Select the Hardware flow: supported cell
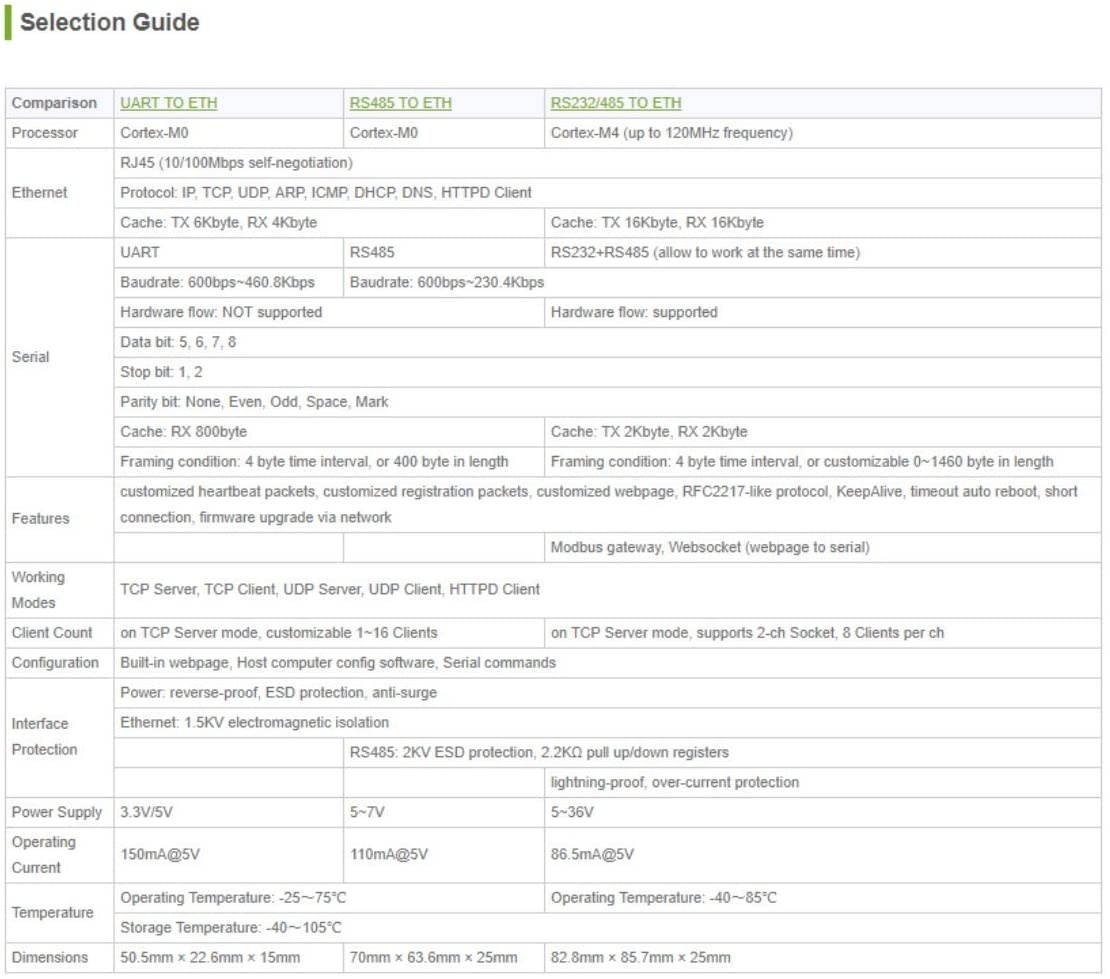1110x979 pixels. pos(634,313)
